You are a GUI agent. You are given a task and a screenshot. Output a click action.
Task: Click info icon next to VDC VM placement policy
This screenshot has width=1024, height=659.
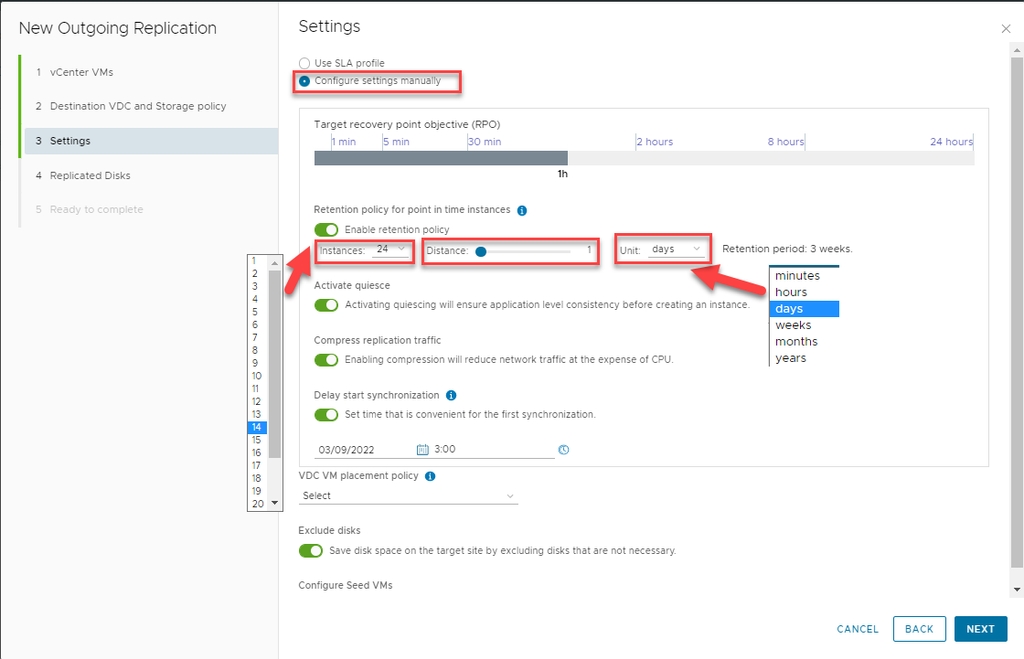(430, 476)
